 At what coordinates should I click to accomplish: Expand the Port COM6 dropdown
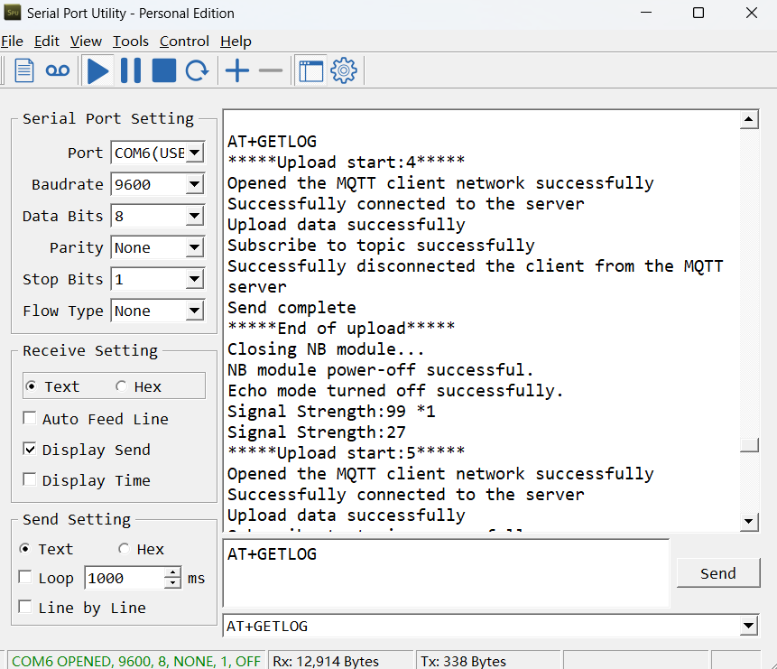195,153
